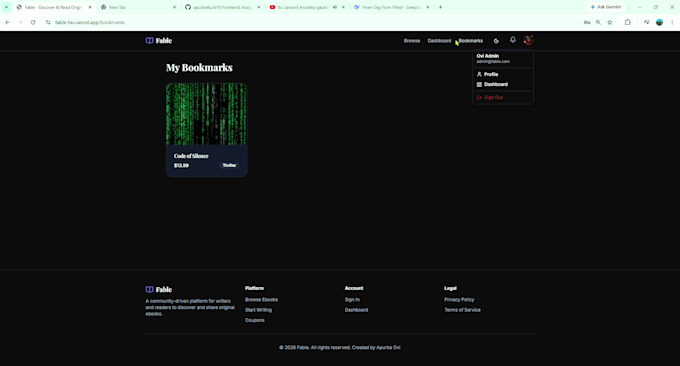
Task: Click Sign In footer link
Action: click(352, 300)
